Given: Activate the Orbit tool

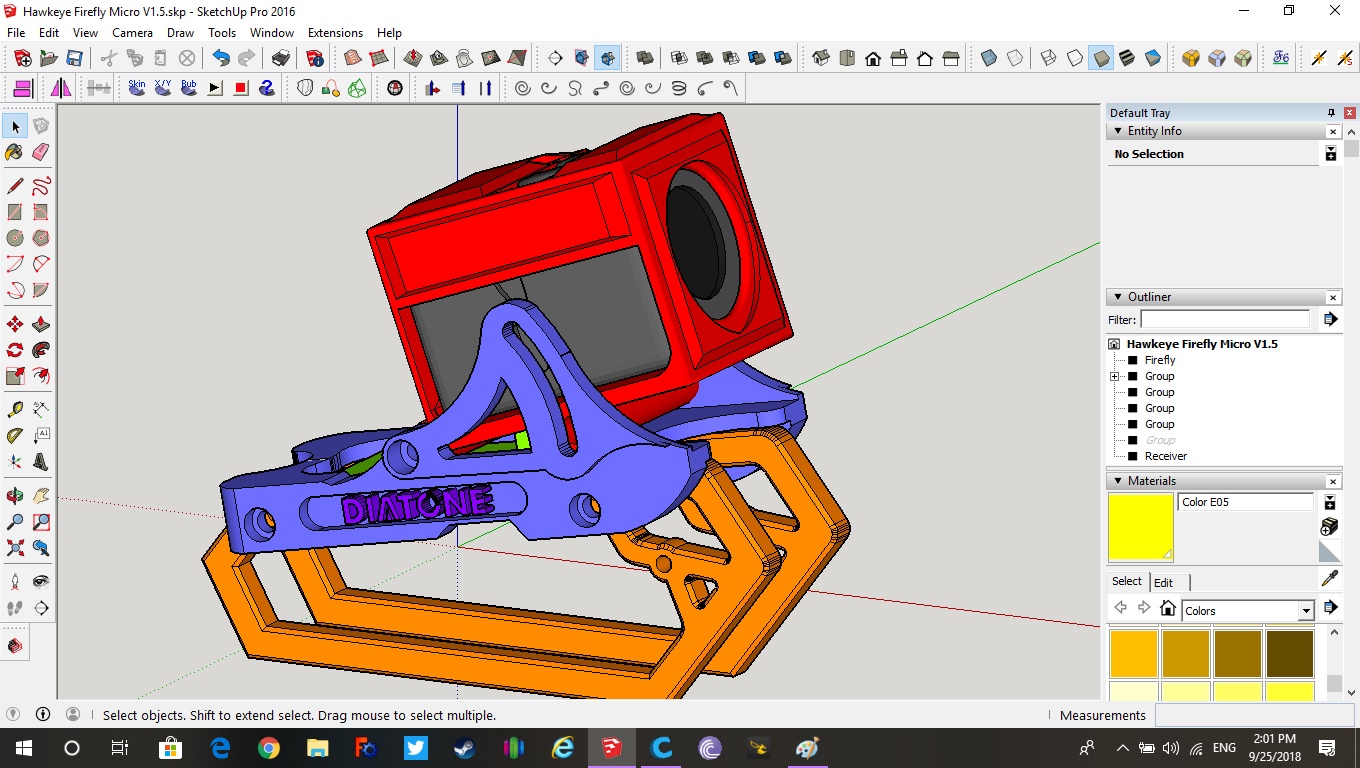Looking at the screenshot, I should pyautogui.click(x=15, y=496).
